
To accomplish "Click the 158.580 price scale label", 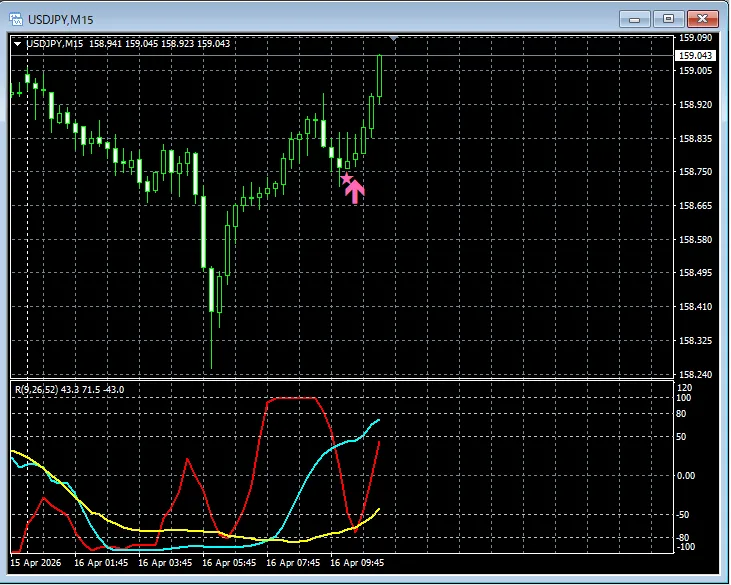I will (696, 240).
